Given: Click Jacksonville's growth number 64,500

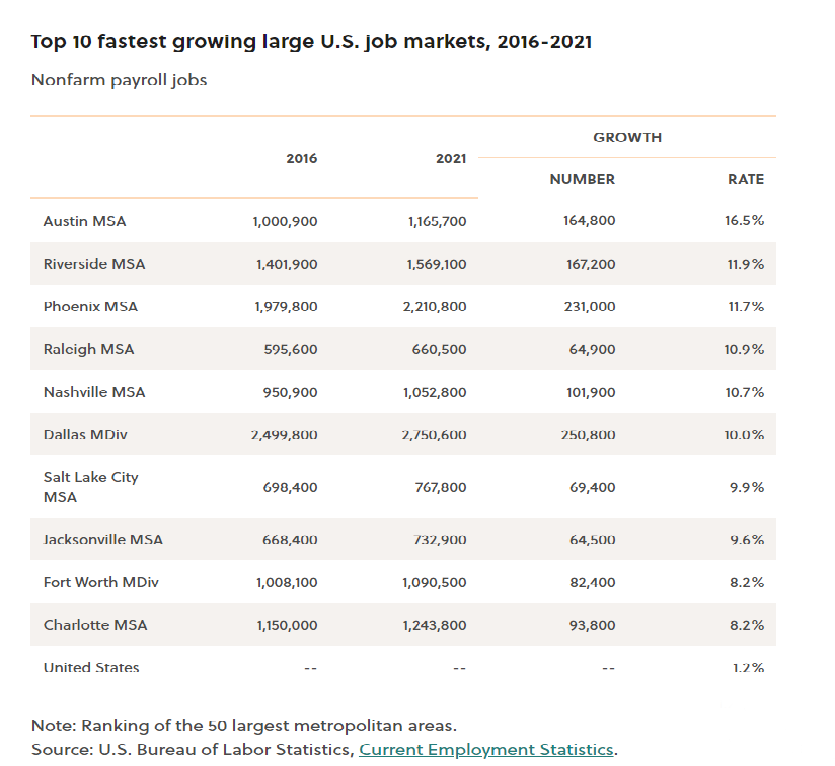Looking at the screenshot, I should pyautogui.click(x=592, y=540).
